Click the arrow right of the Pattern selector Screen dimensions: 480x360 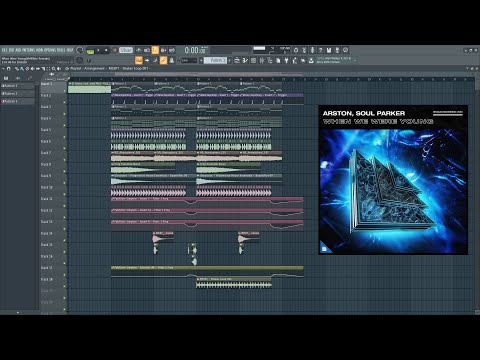[230, 60]
